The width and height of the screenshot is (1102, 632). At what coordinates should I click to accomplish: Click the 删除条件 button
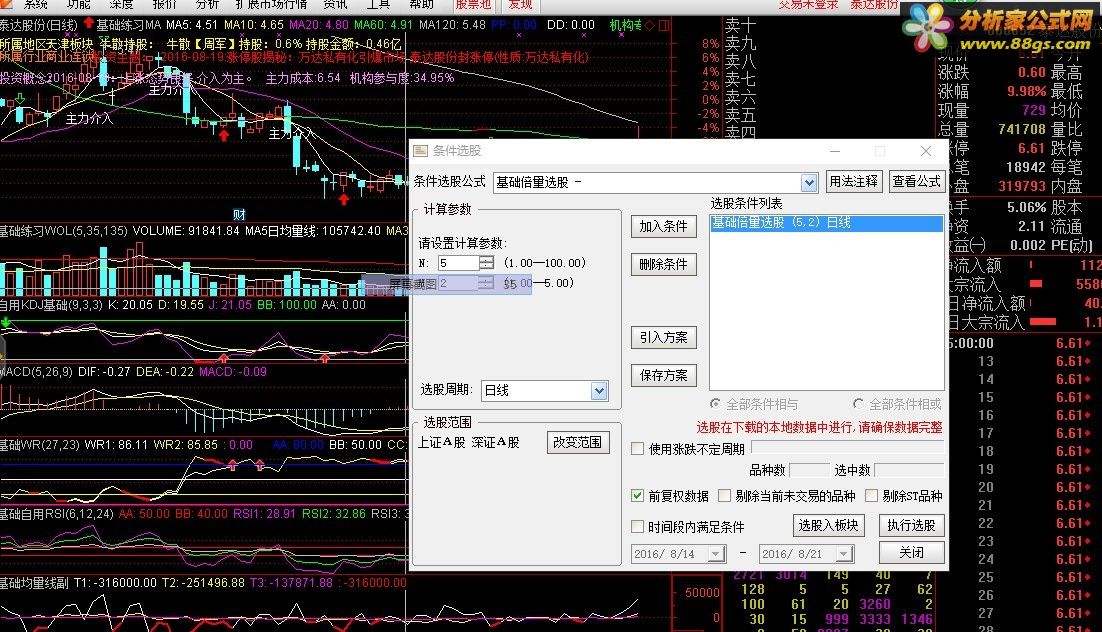(663, 264)
